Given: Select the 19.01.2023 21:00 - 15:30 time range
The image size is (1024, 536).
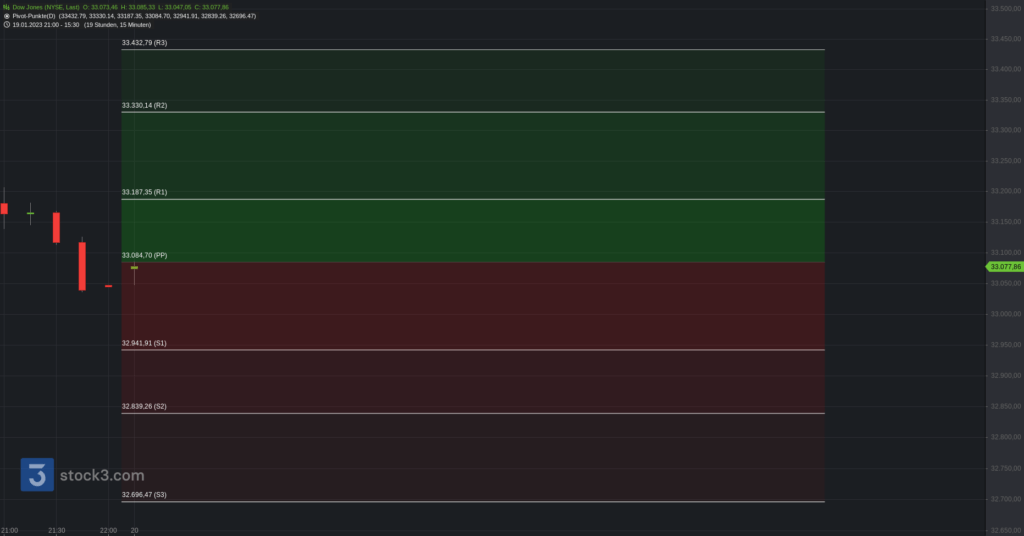Looking at the screenshot, I should tap(46, 24).
